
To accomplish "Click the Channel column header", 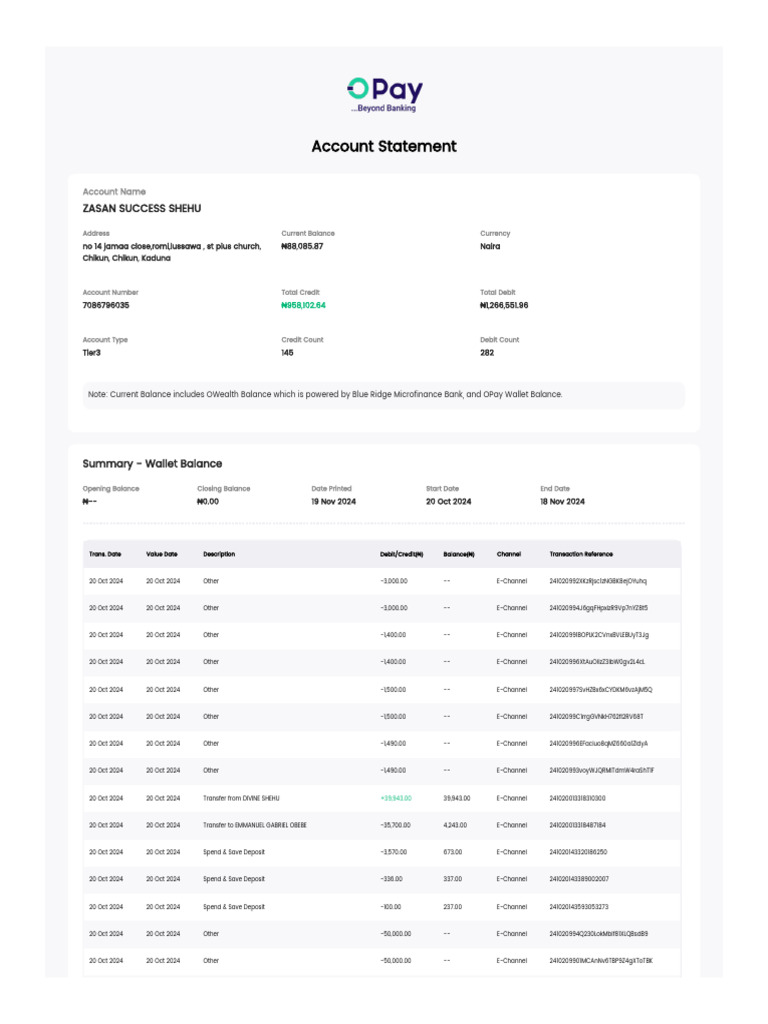I will point(509,554).
